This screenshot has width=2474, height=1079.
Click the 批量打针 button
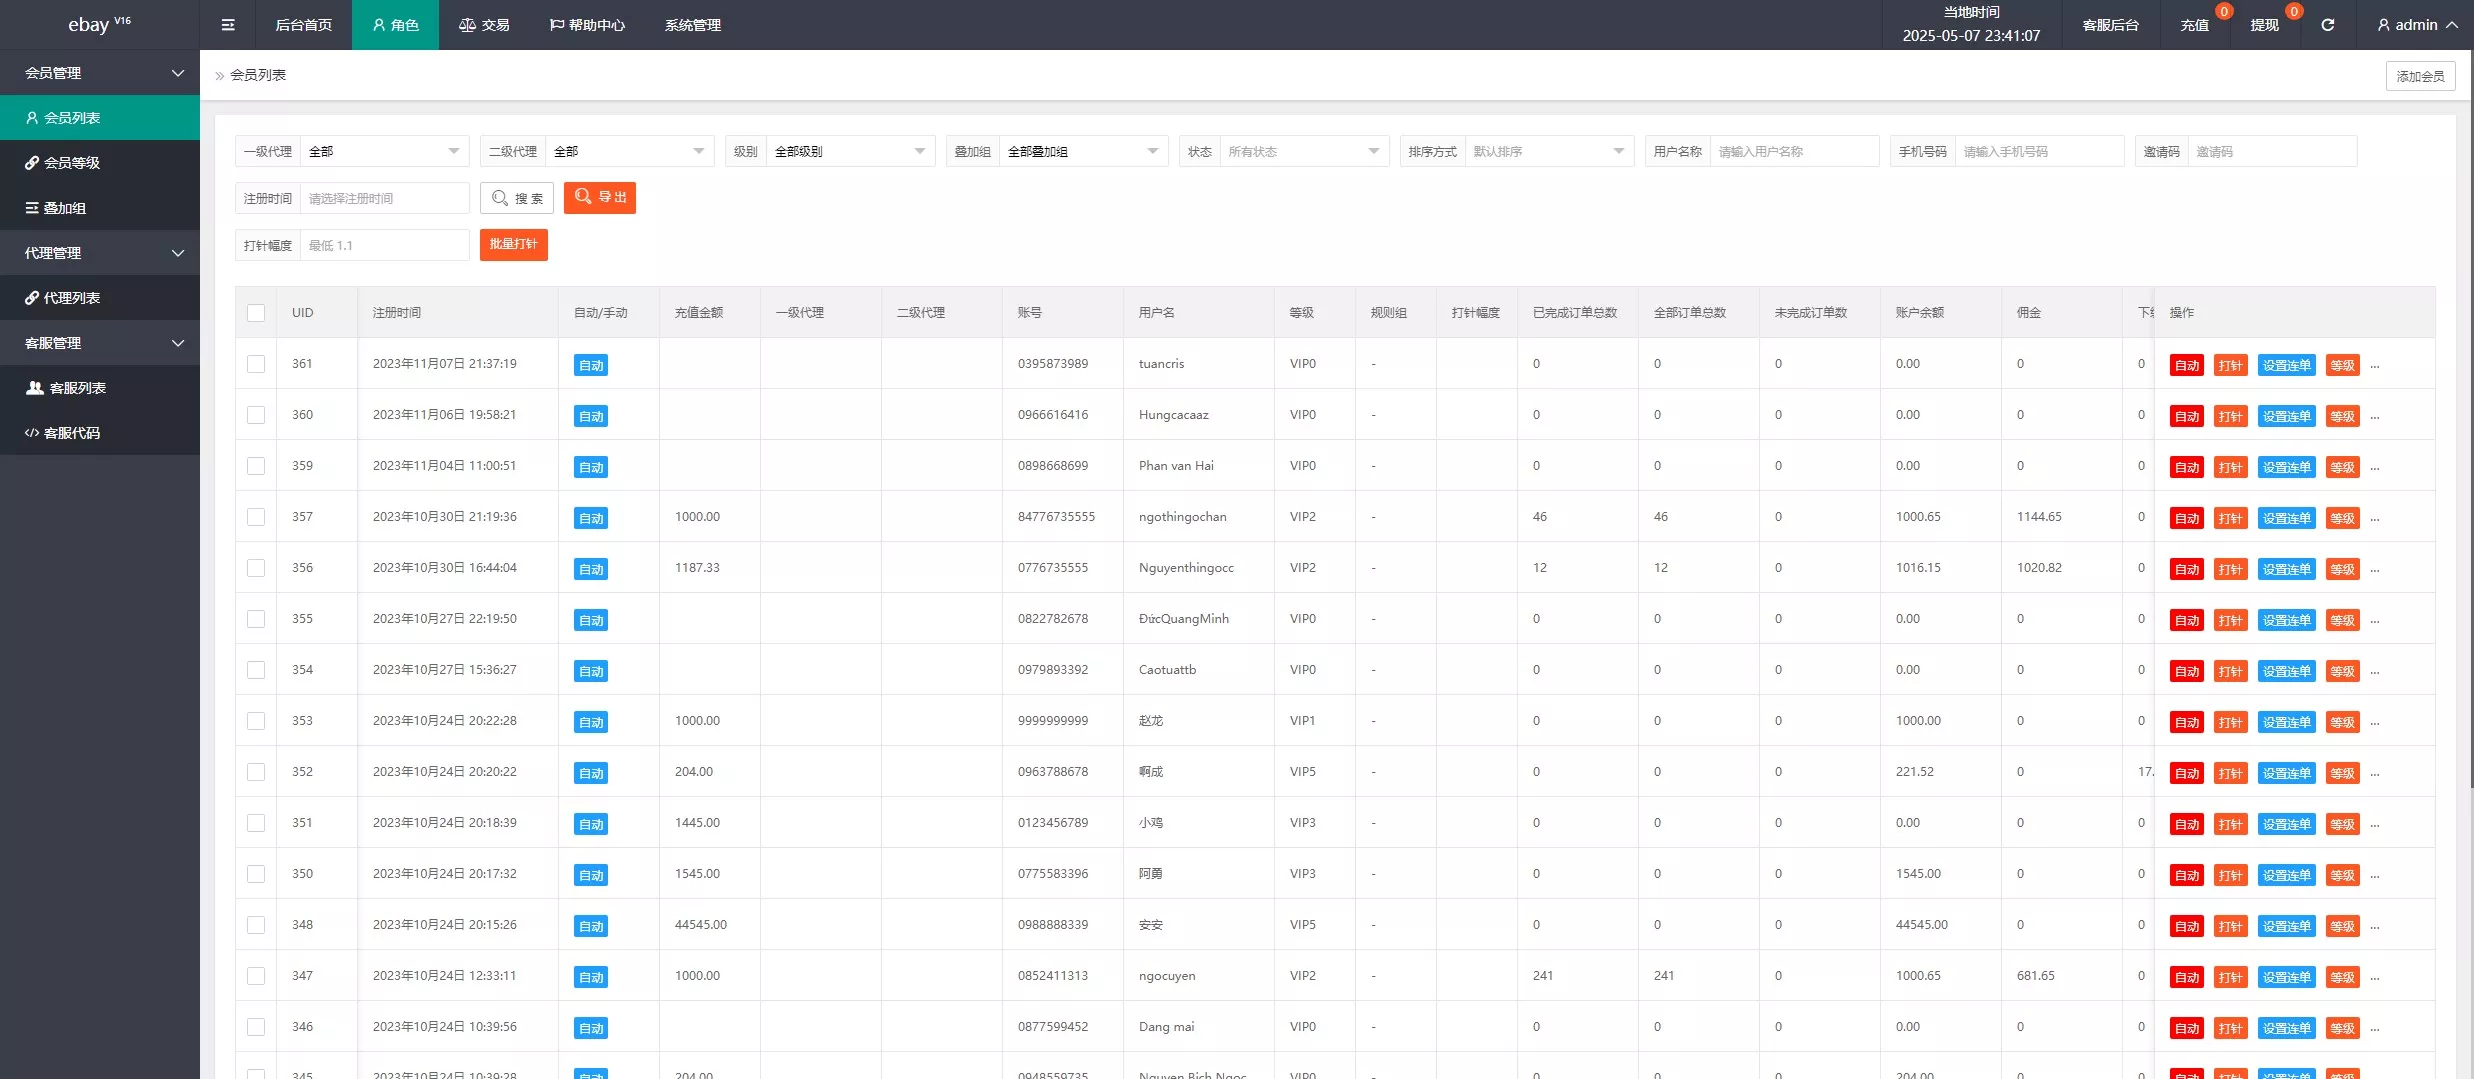pyautogui.click(x=513, y=245)
